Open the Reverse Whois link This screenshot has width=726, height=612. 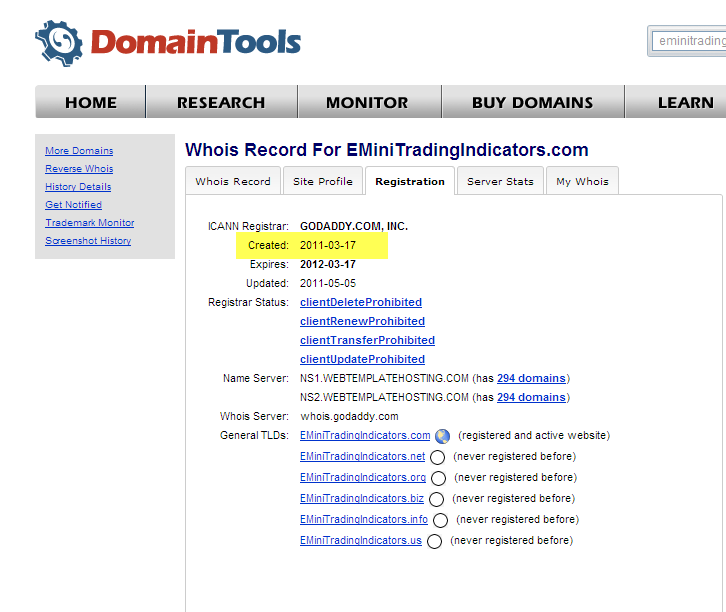(79, 169)
